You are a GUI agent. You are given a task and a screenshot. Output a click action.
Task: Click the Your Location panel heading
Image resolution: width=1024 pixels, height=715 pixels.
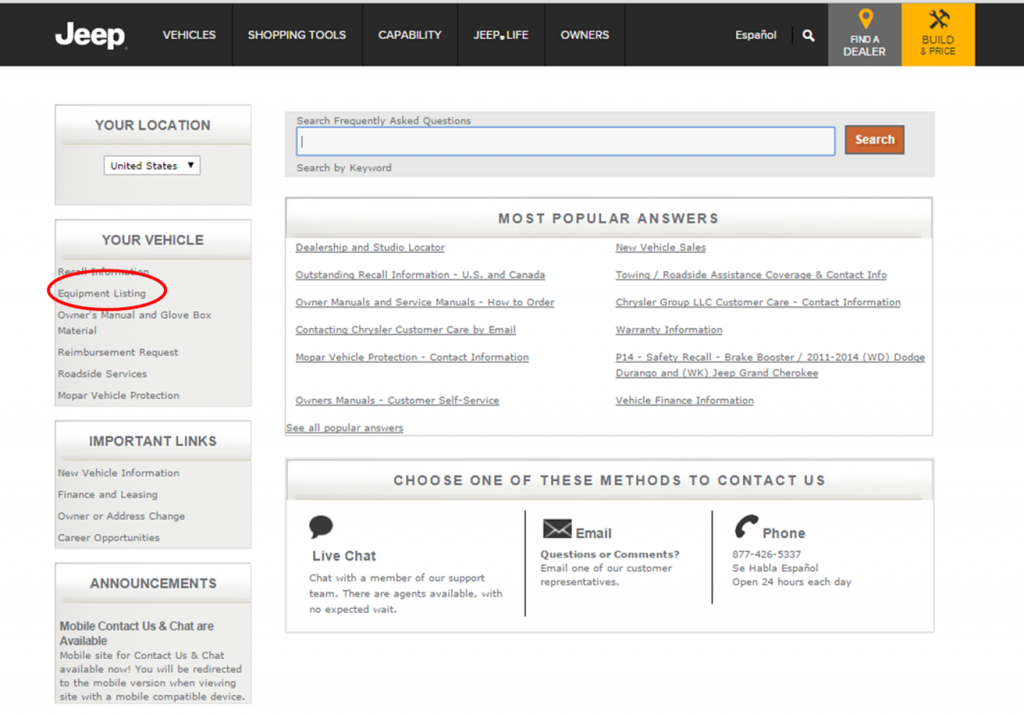pyautogui.click(x=153, y=125)
